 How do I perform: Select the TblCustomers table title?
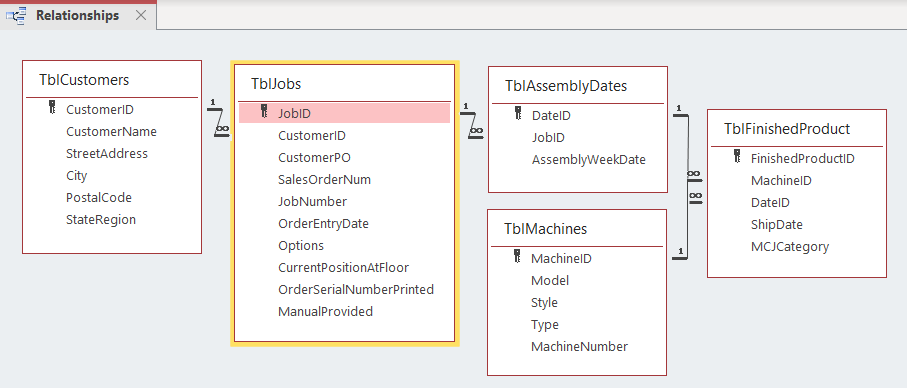click(x=84, y=80)
